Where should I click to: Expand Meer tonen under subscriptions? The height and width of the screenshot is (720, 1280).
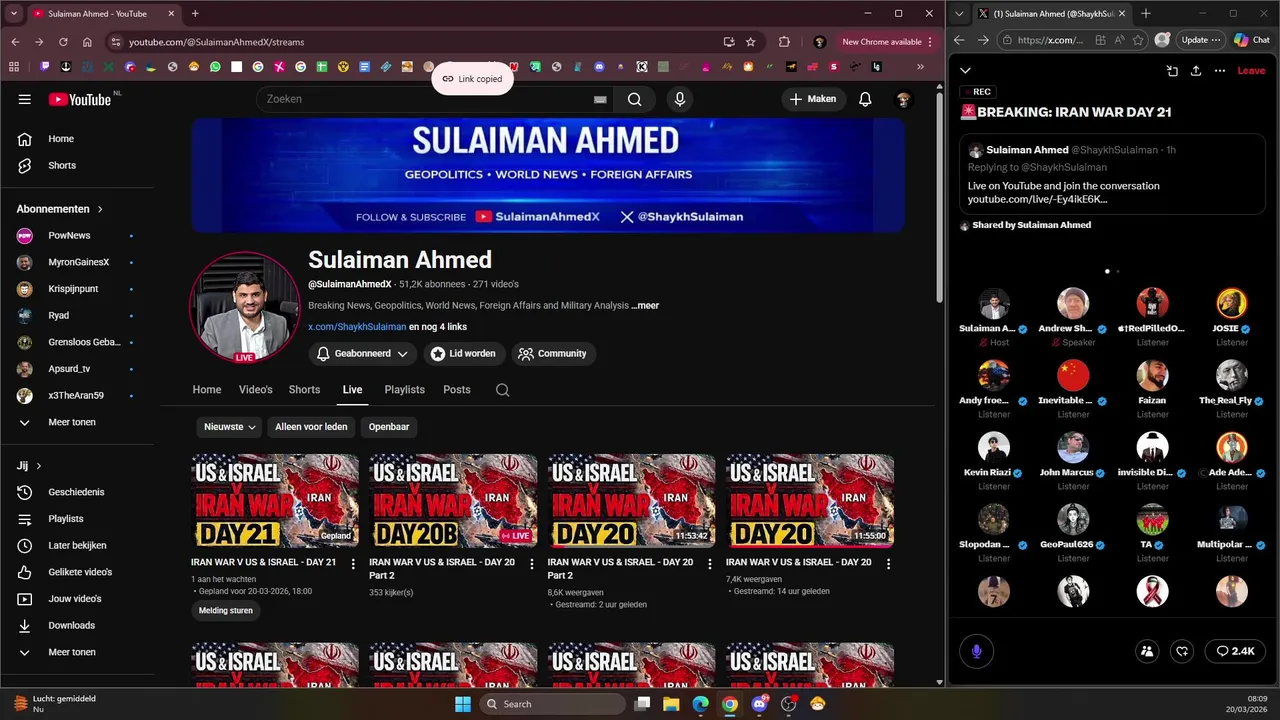pyautogui.click(x=77, y=422)
